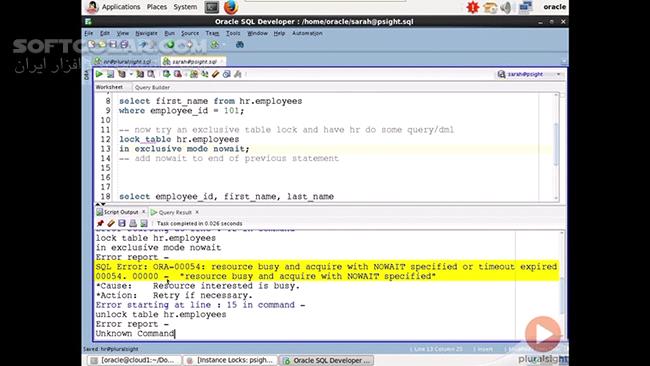Open the Source menu
This screenshot has height=366, width=650.
[190, 33]
